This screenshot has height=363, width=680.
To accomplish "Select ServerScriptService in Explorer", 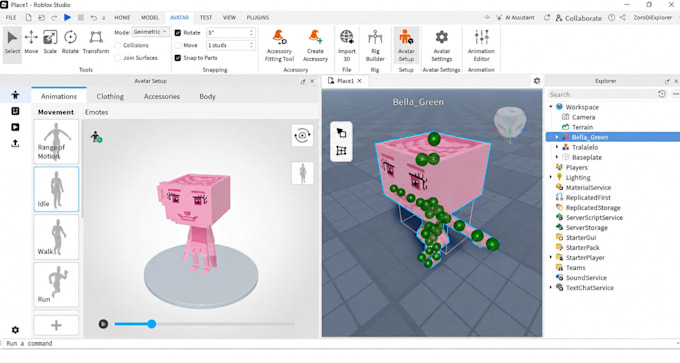I will pyautogui.click(x=594, y=218).
